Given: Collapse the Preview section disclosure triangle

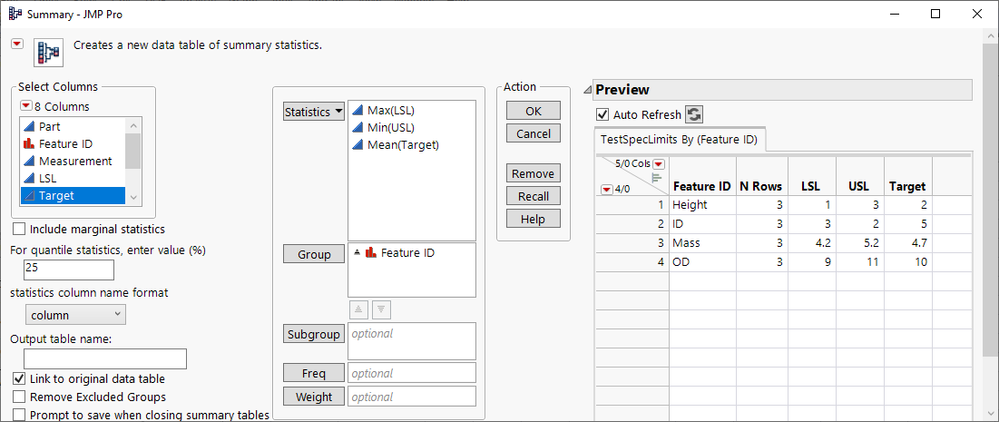Looking at the screenshot, I should (x=587, y=90).
